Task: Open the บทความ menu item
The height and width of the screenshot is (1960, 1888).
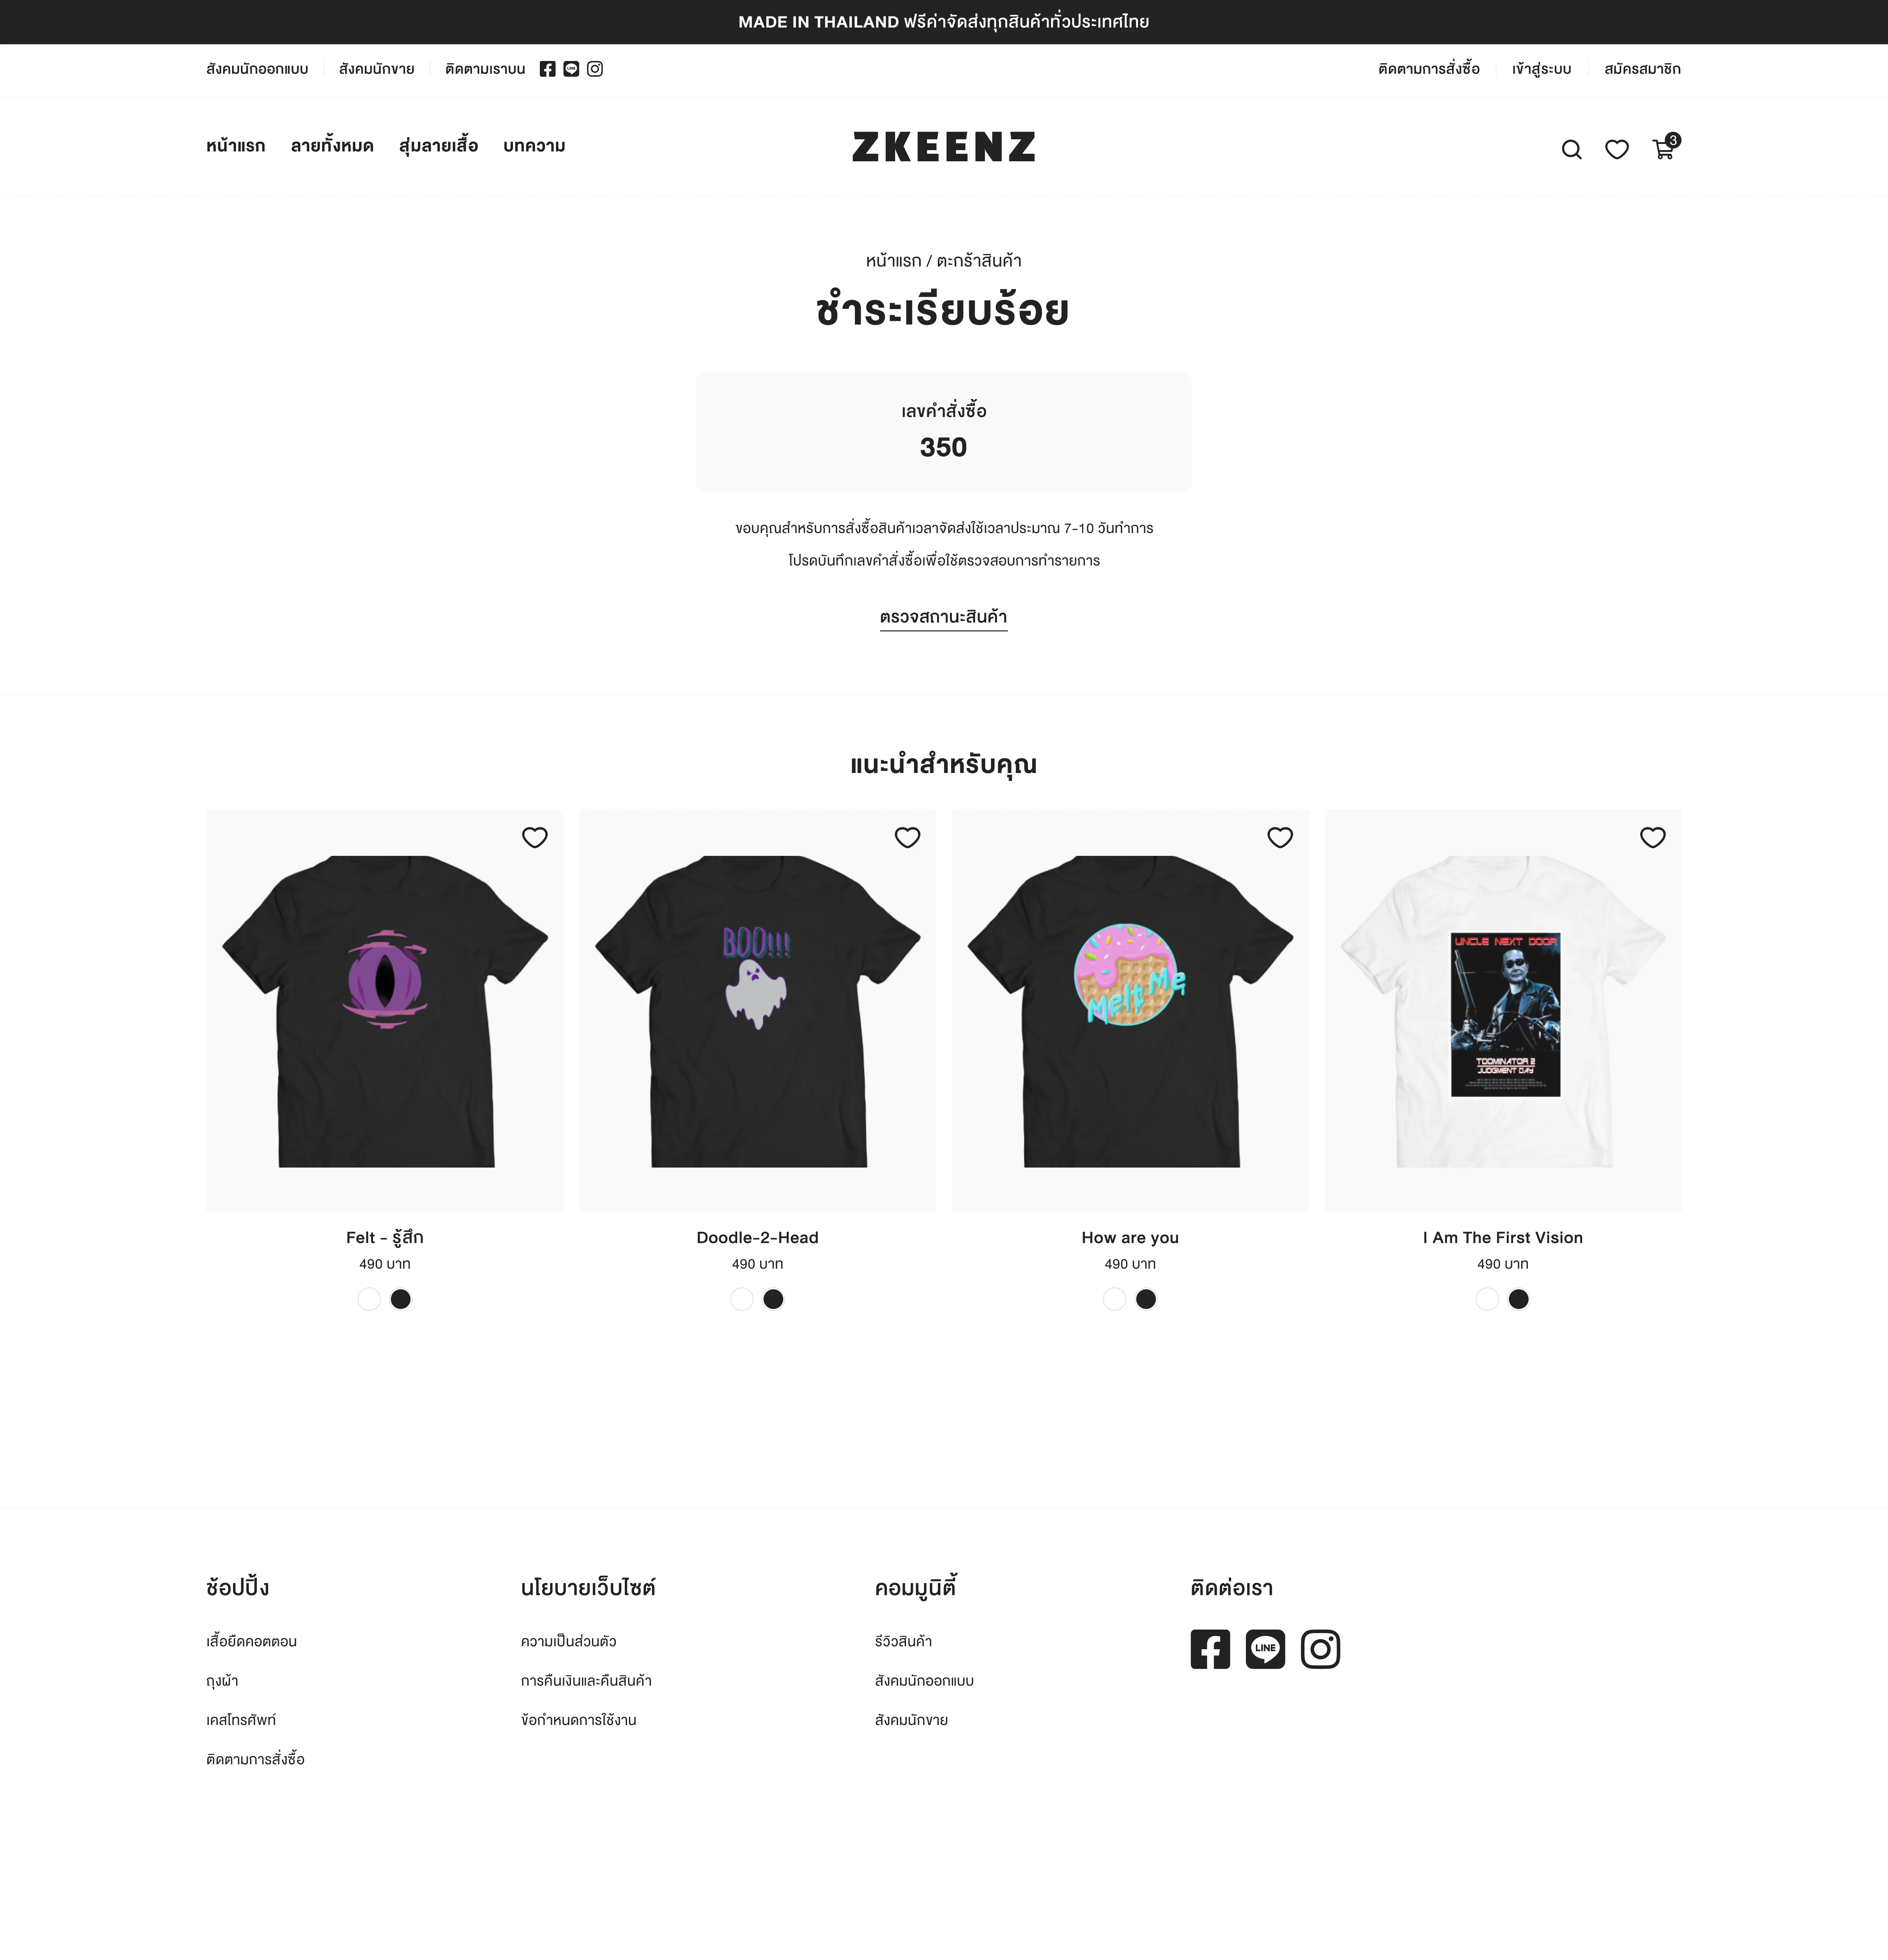Action: 534,146
